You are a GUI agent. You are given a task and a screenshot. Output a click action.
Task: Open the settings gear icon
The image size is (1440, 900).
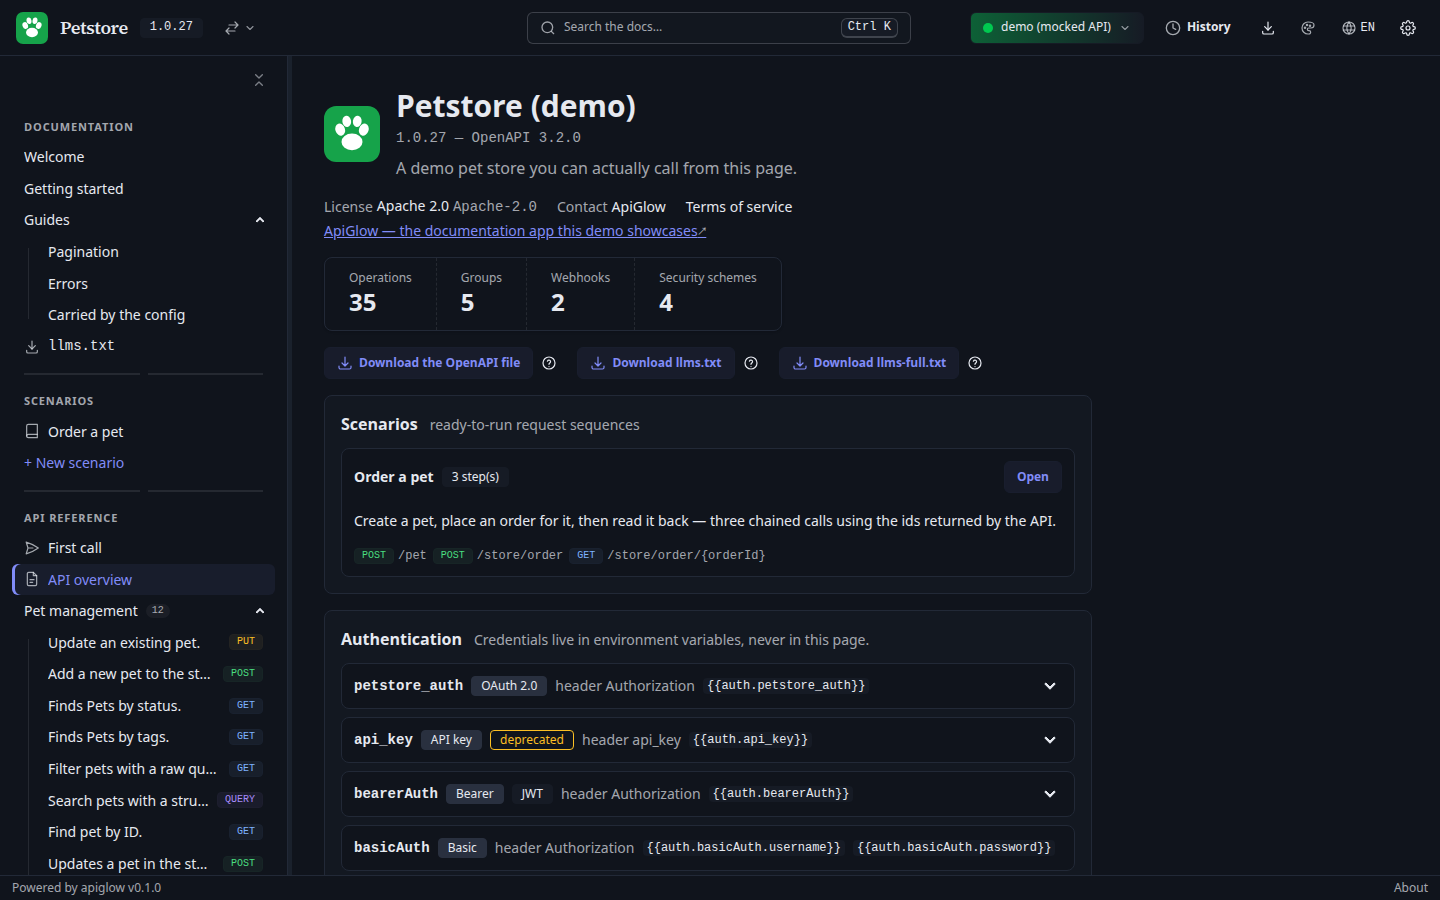tap(1408, 28)
